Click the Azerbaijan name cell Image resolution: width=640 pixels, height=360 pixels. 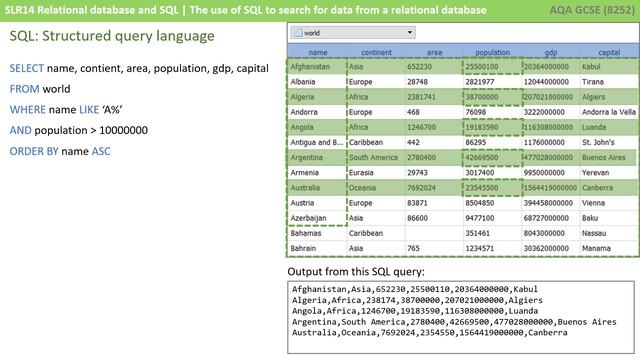(x=318, y=218)
